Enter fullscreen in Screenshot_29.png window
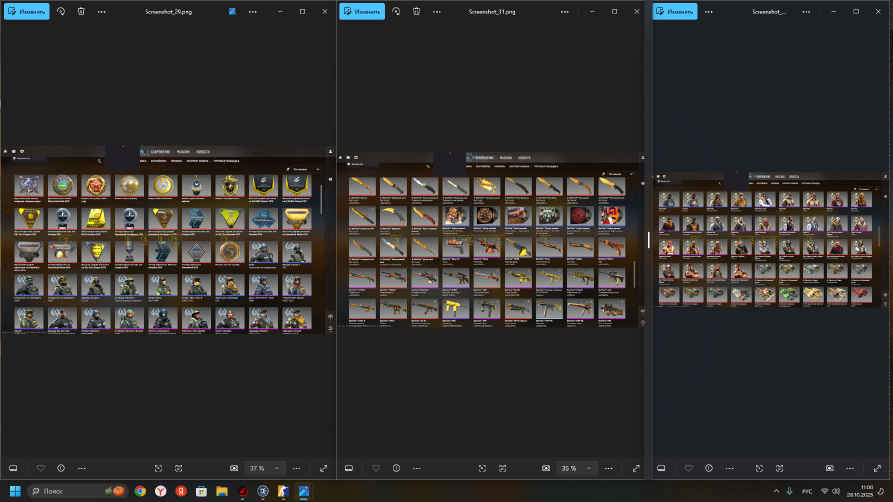Viewport: 893px width, 502px height. click(323, 468)
